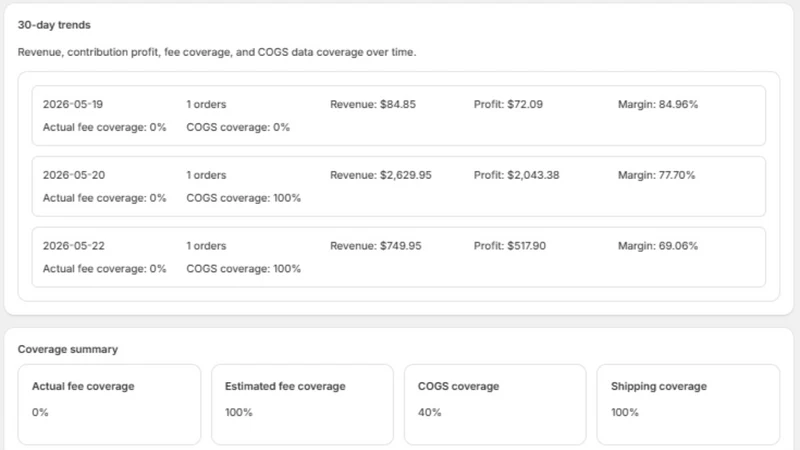Click Actual fee coverage: 0% under 2026-05-20
This screenshot has height=450, width=800.
pos(105,198)
